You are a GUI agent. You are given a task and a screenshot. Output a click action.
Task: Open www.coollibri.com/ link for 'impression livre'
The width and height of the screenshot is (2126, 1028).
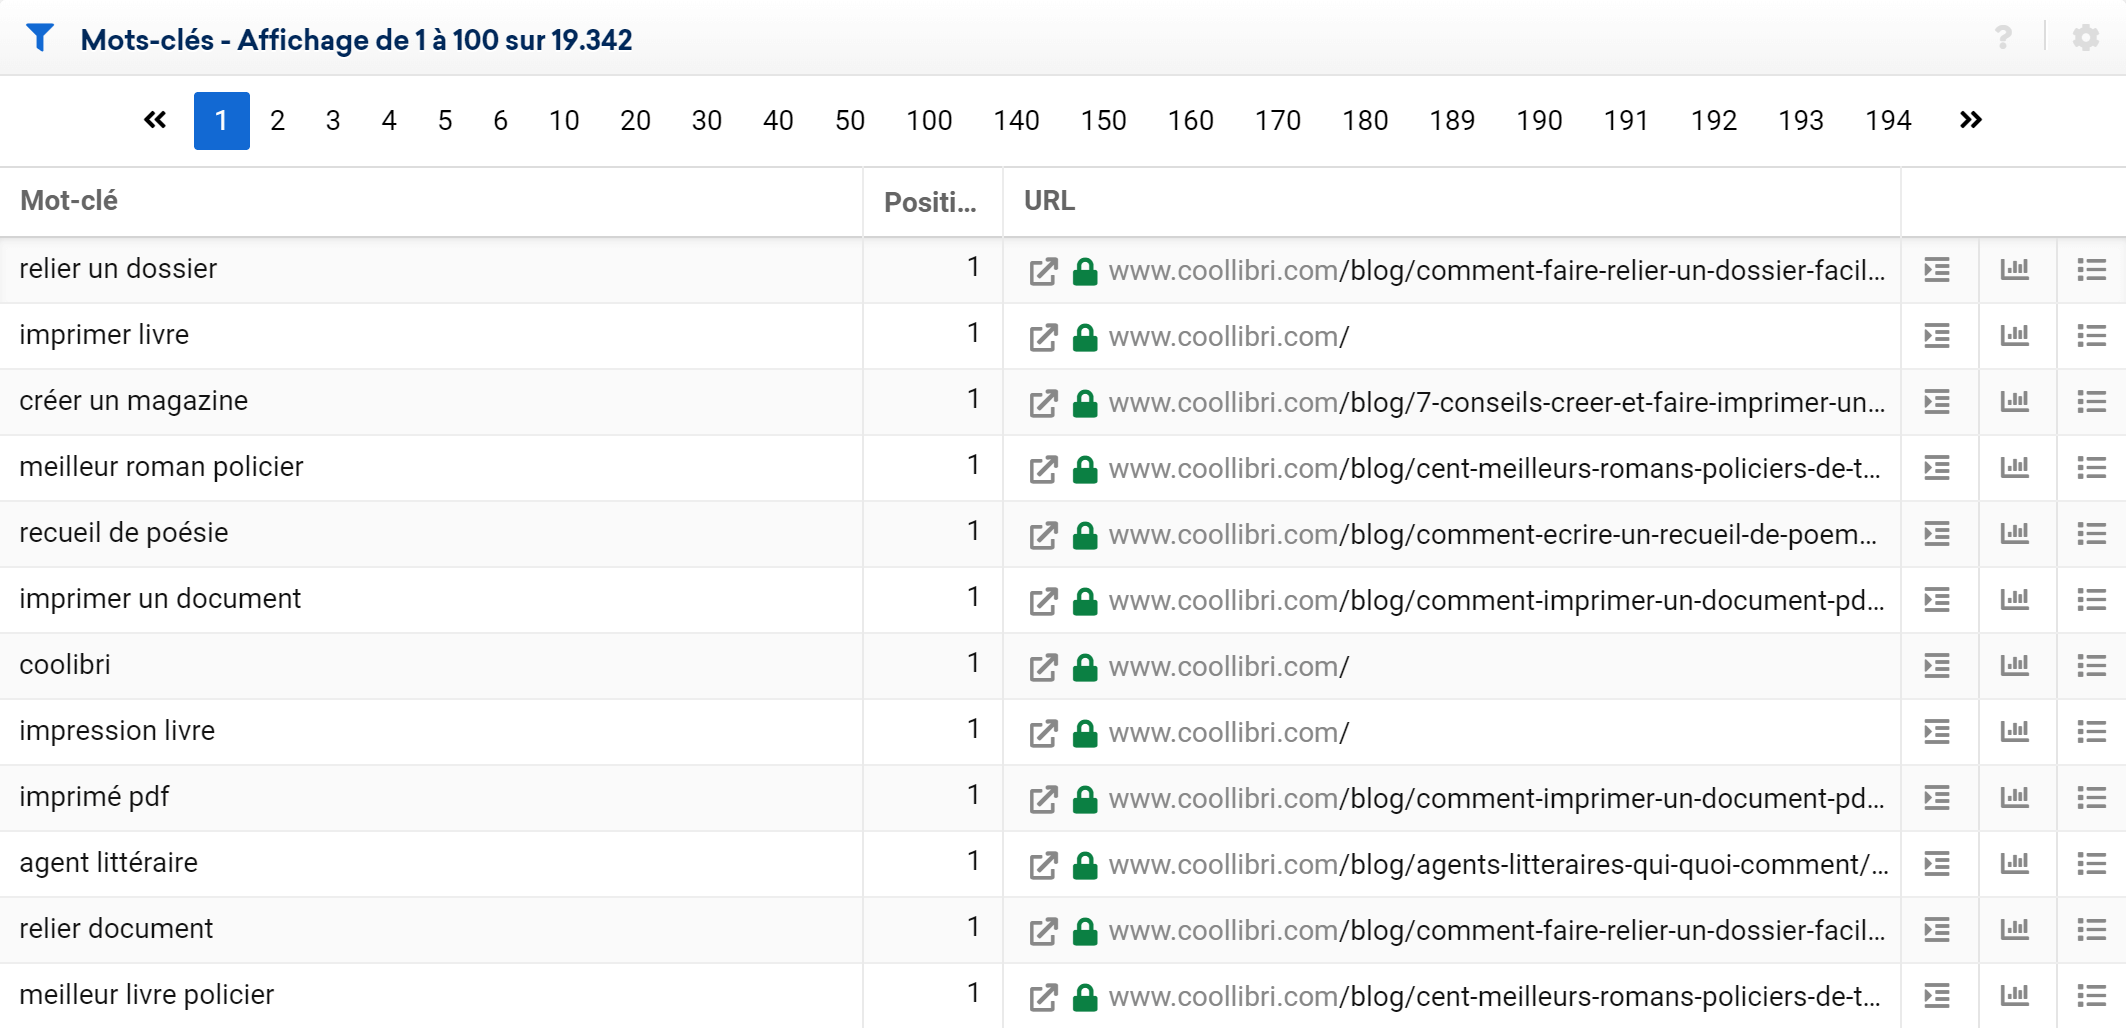click(1229, 733)
